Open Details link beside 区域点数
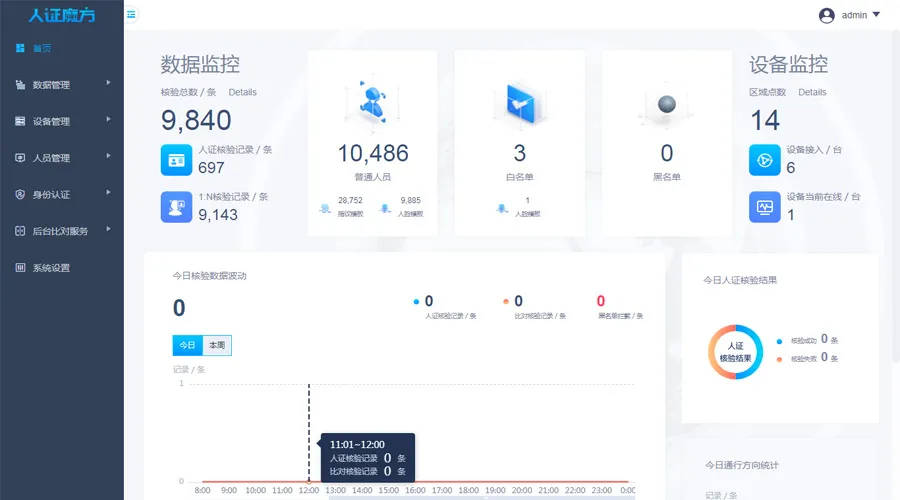Viewport: 900px width, 500px height. coord(812,92)
